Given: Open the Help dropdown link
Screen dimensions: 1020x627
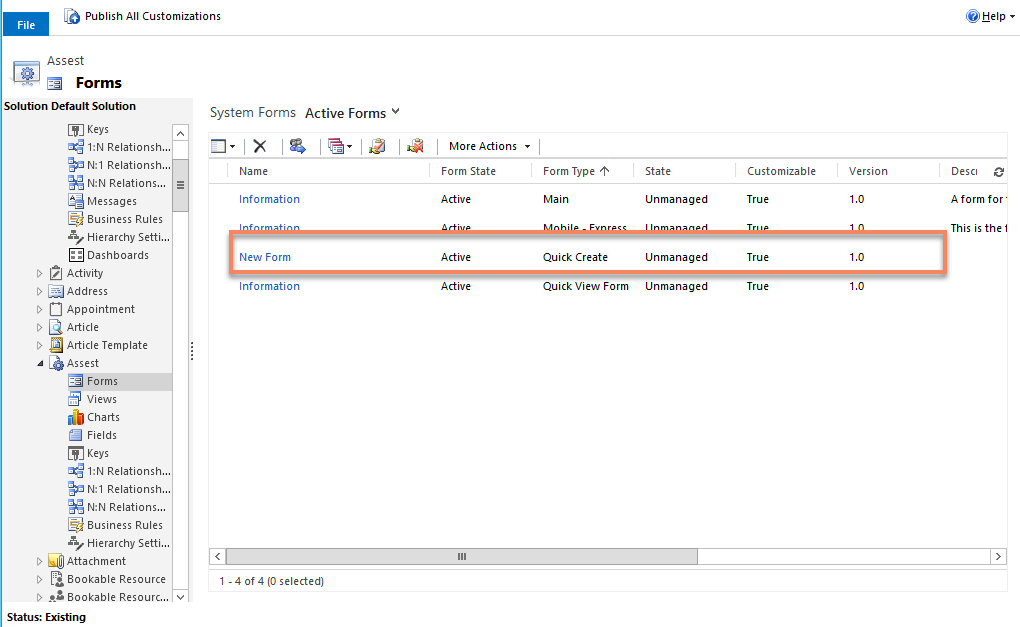Looking at the screenshot, I should click(x=989, y=15).
